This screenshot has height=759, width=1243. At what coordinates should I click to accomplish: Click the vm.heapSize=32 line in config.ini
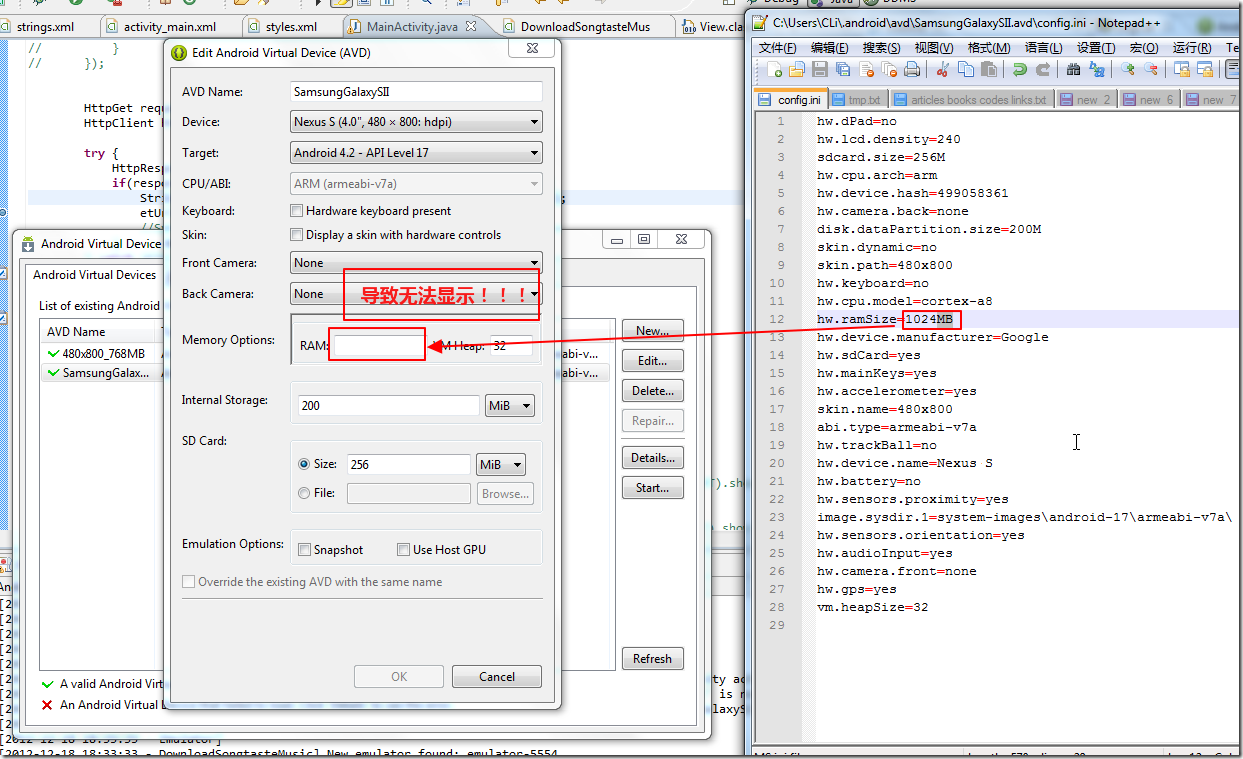[872, 608]
